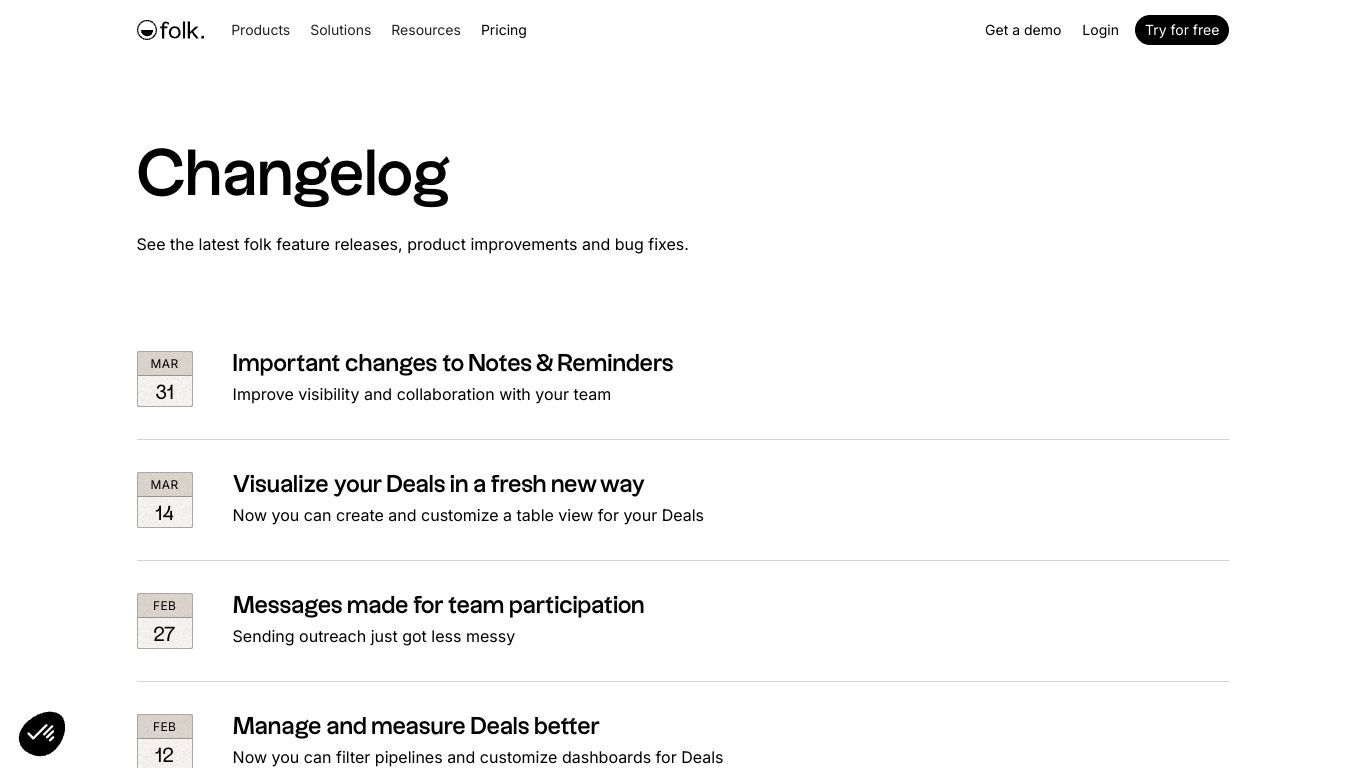Go to the Pricing page
This screenshot has height=768, width=1366.
504,30
